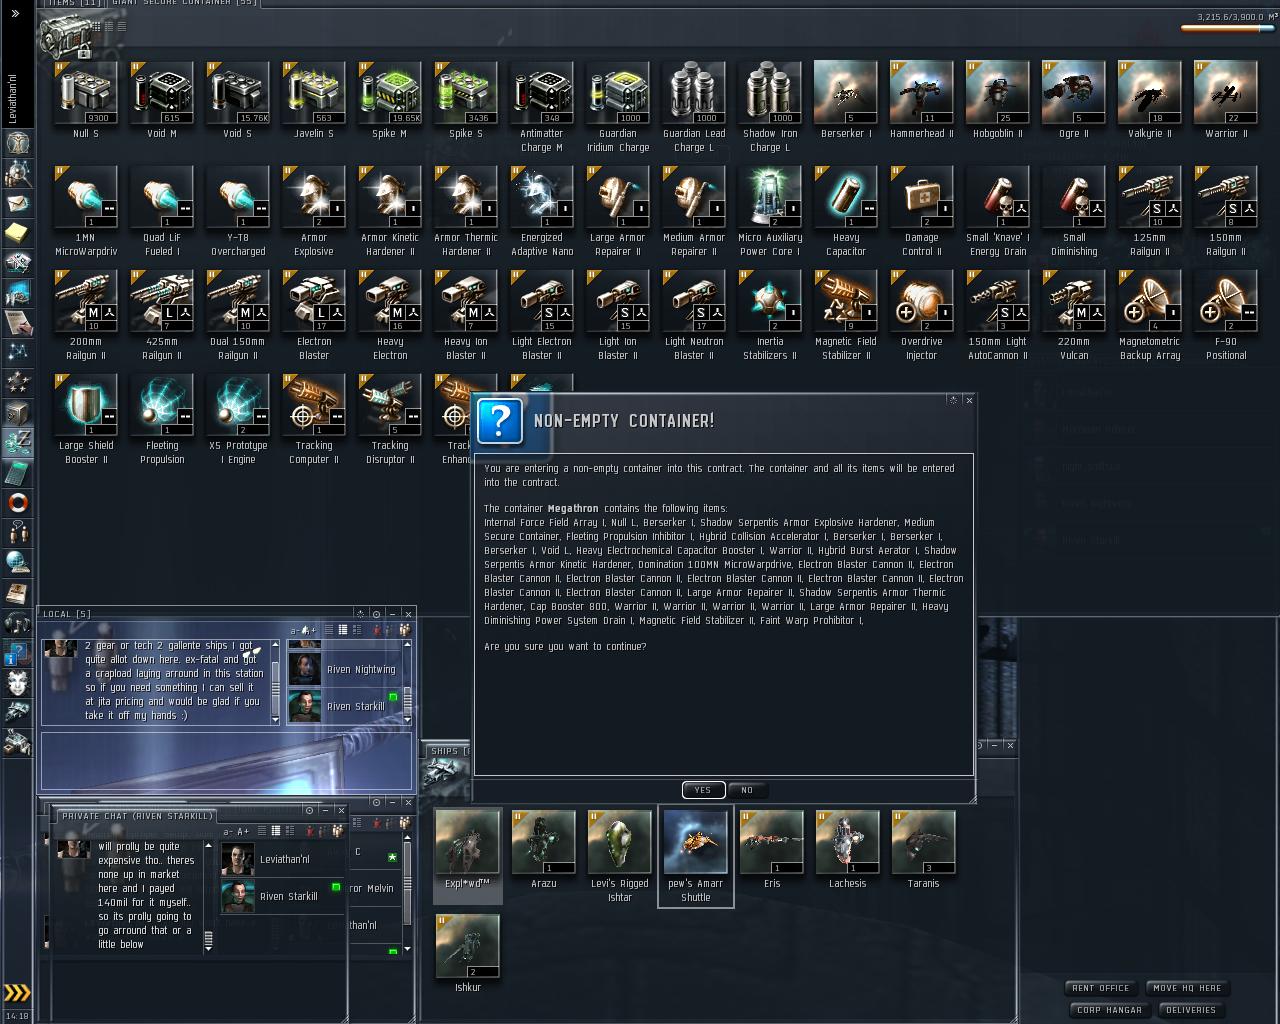
Task: Click the yellow triple-arrow at sidebar bottom
Action: [x=17, y=993]
